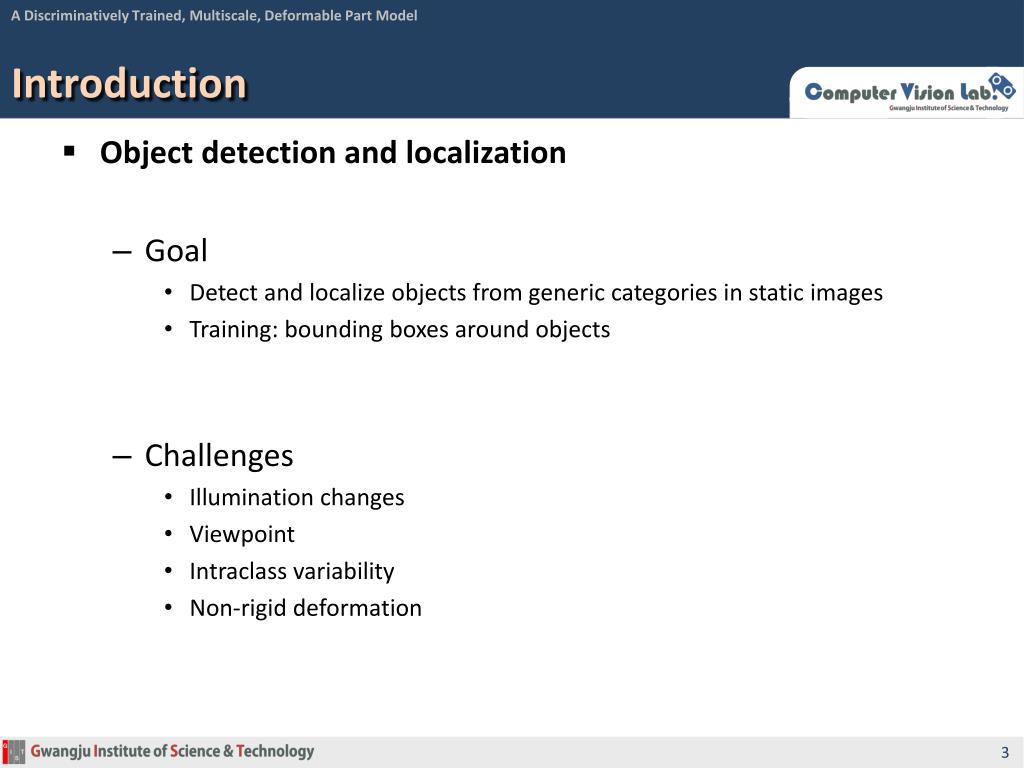Click 'Gwangju Institute of Science & Technology' footer text
Viewport: 1024px width, 768px height.
(172, 752)
